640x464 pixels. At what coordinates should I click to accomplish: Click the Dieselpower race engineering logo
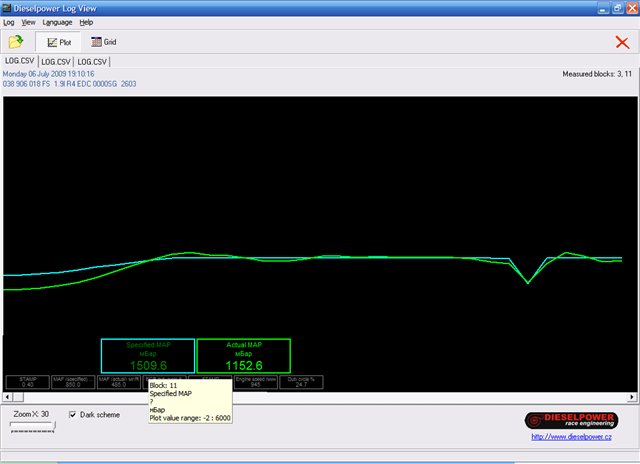pyautogui.click(x=571, y=420)
